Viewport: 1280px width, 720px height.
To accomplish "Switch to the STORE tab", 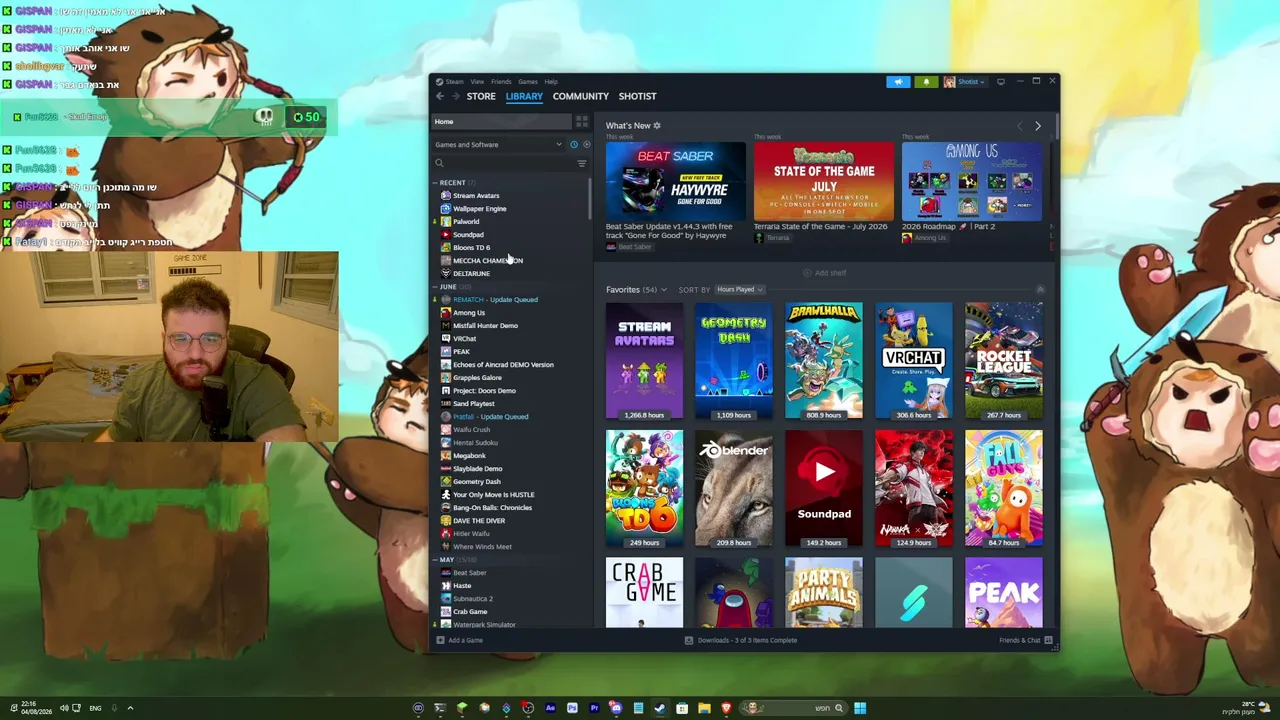I will click(481, 97).
